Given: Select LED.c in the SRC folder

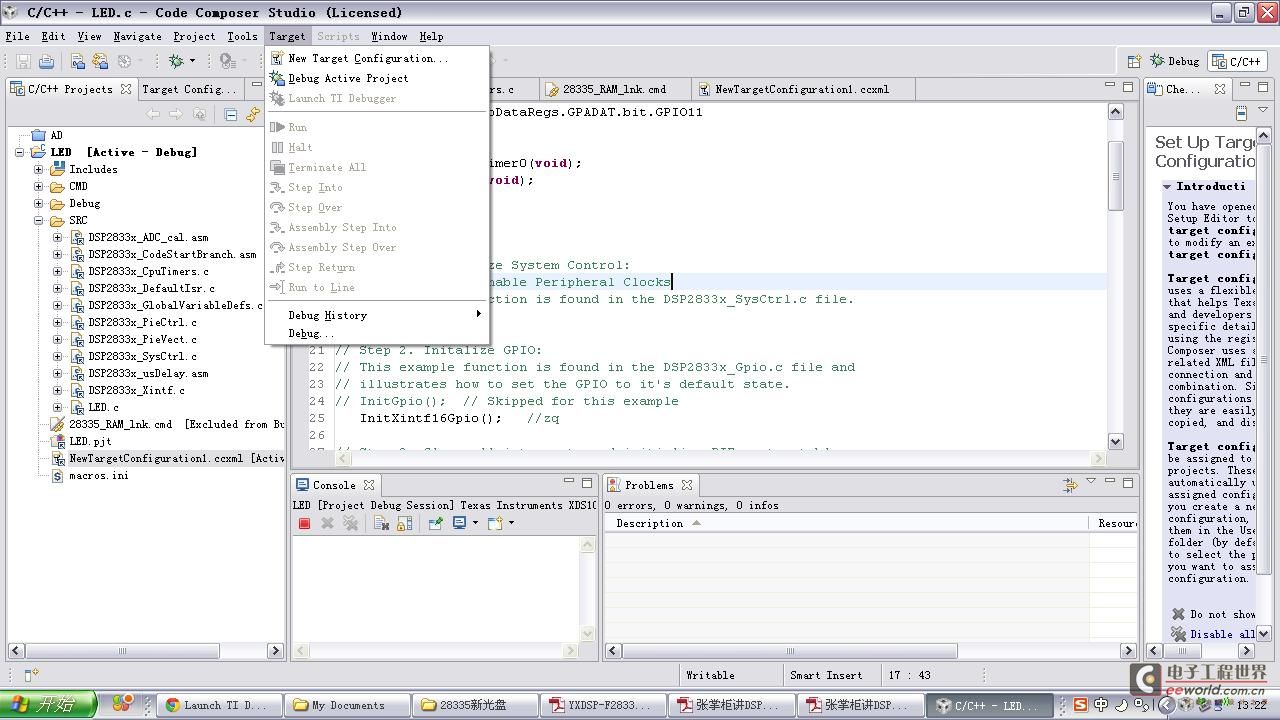Looking at the screenshot, I should (x=103, y=407).
